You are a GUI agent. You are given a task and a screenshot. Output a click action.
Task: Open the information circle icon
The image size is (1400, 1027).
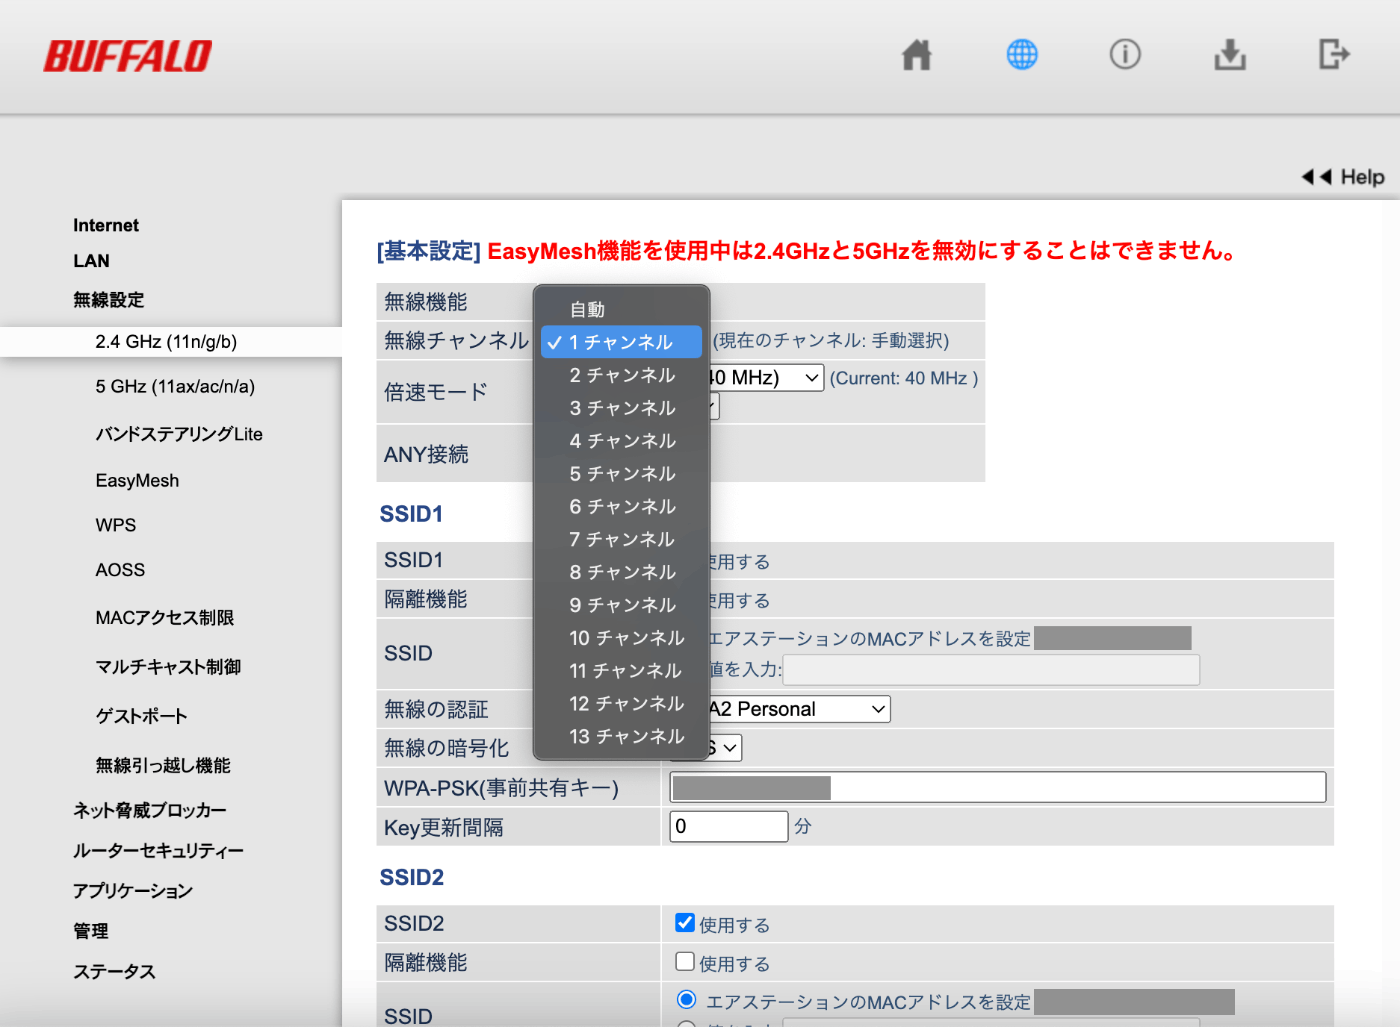coord(1125,54)
